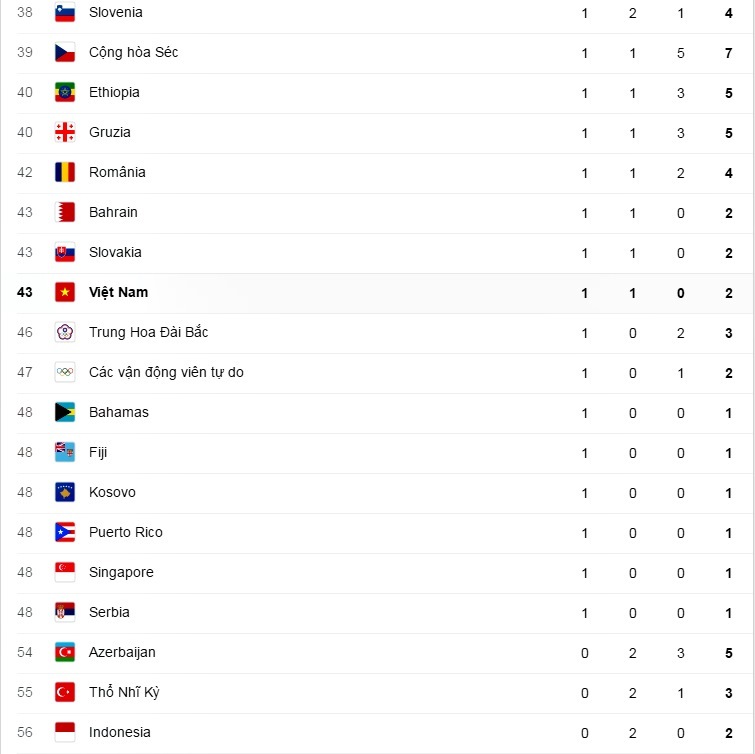Open the România country link
755x754 pixels.
[117, 172]
